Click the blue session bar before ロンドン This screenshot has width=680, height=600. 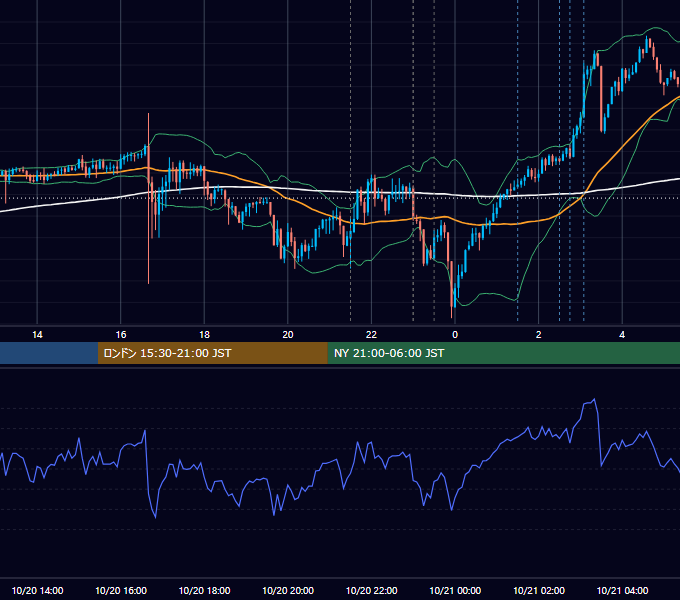49,353
